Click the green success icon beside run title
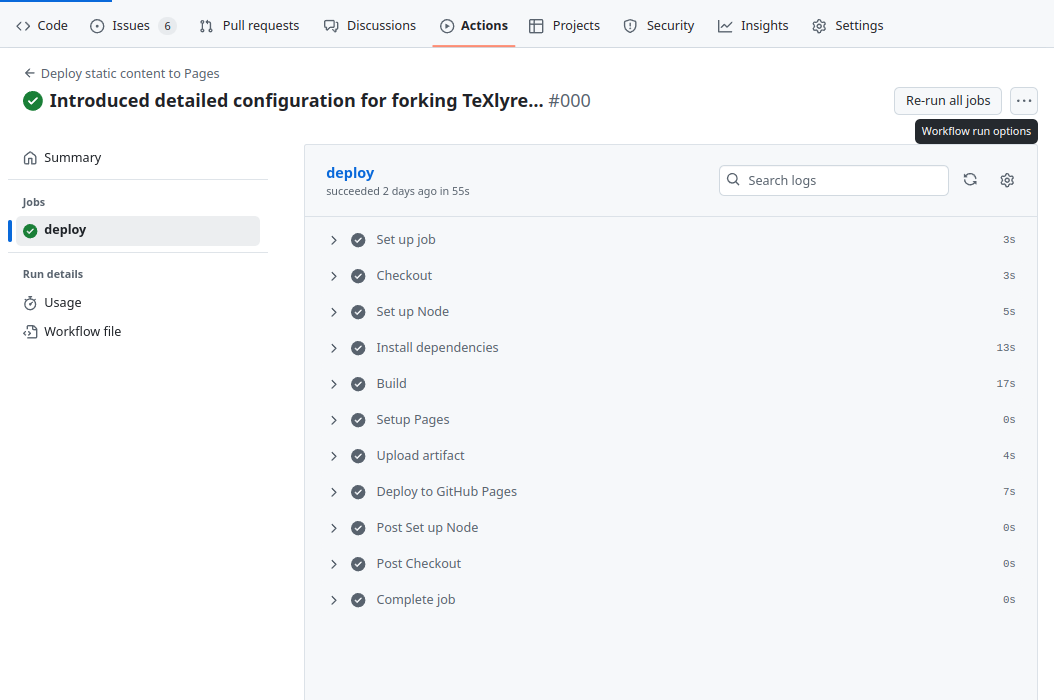Viewport: 1054px width, 700px height. 33,101
